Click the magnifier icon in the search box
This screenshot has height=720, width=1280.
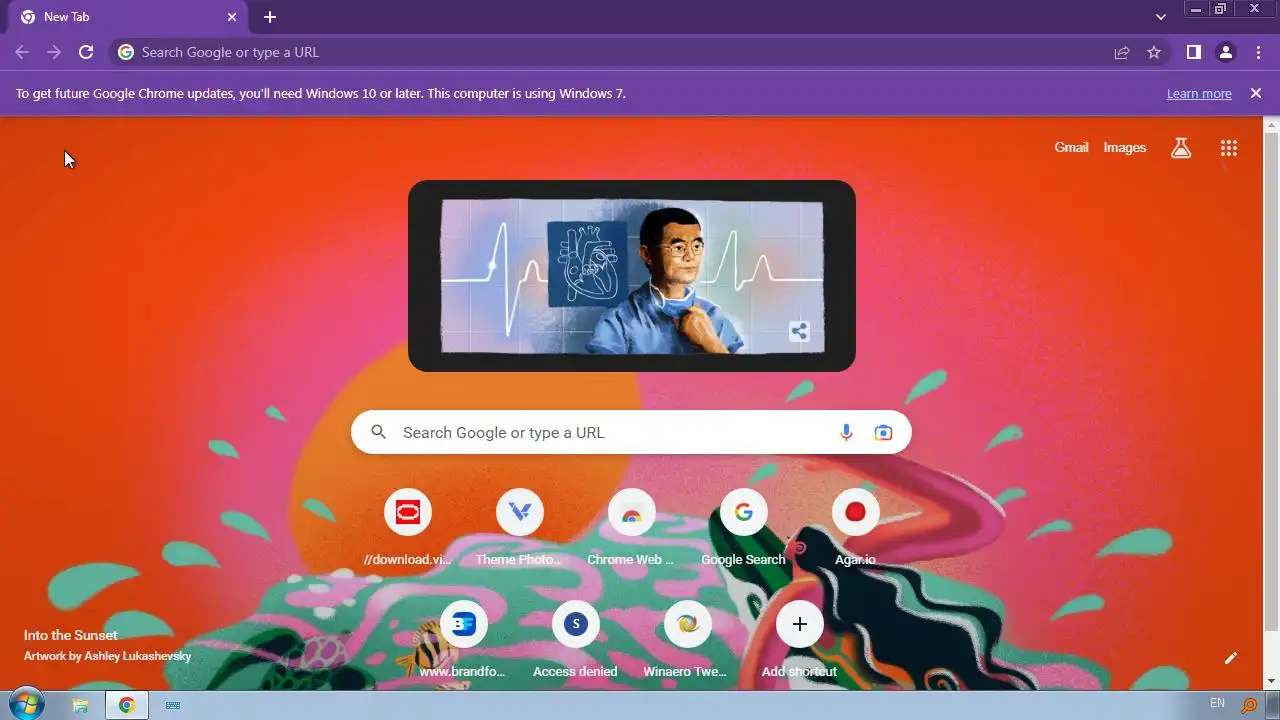click(378, 432)
